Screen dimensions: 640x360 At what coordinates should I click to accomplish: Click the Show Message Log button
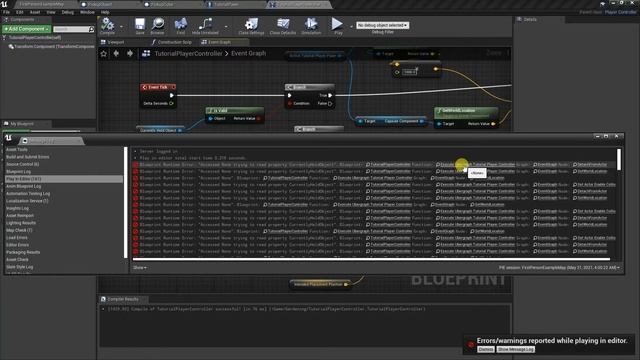[x=516, y=349]
